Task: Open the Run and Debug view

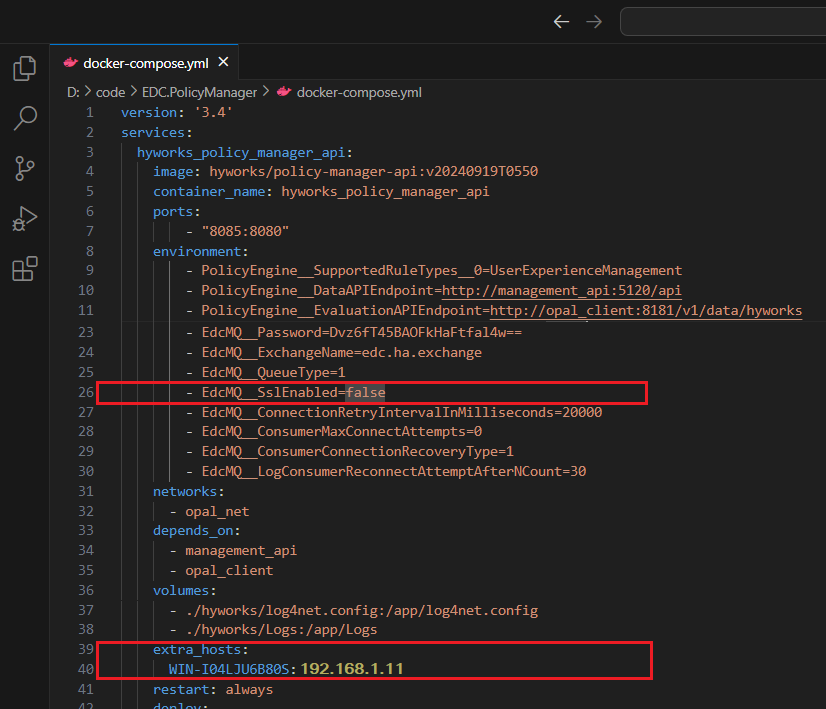Action: [24, 219]
